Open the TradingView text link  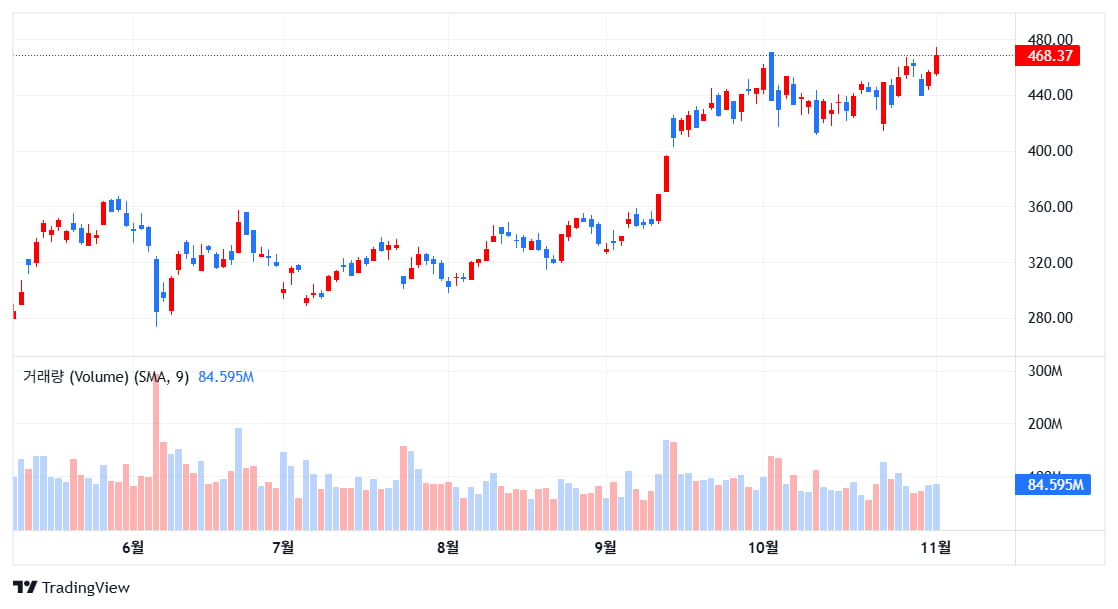[x=86, y=588]
